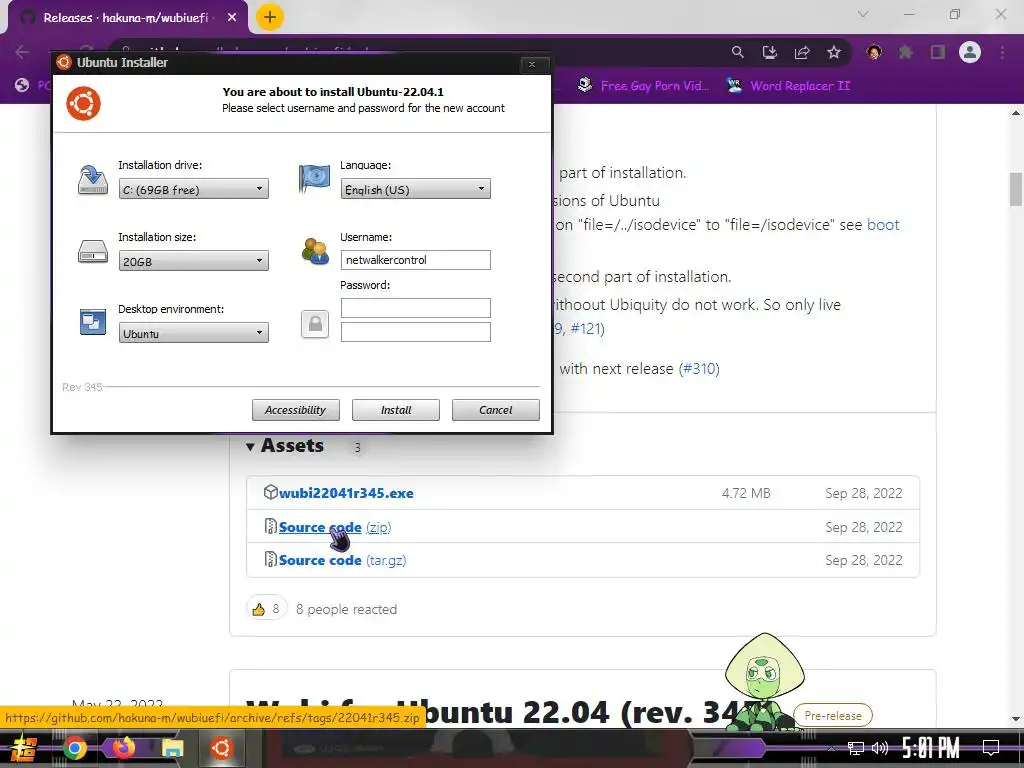
Task: Click the language flag icon
Action: point(314,178)
